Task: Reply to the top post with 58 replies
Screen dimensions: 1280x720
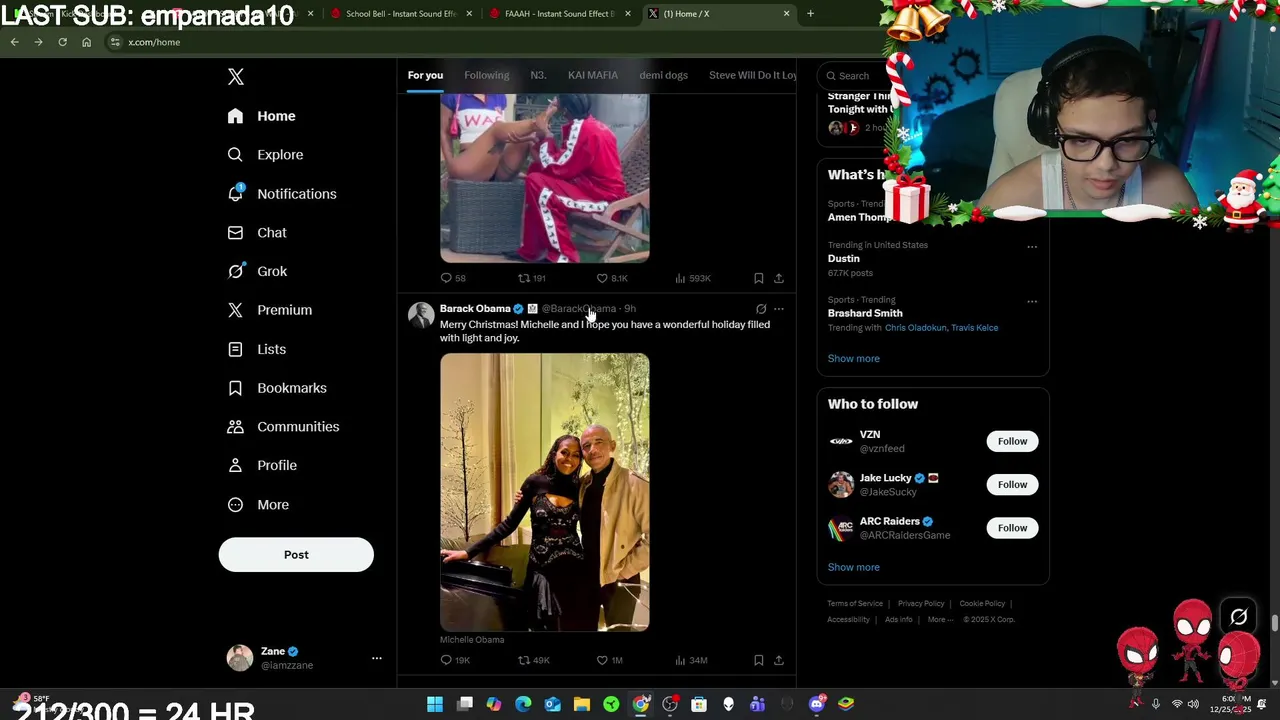Action: (453, 278)
